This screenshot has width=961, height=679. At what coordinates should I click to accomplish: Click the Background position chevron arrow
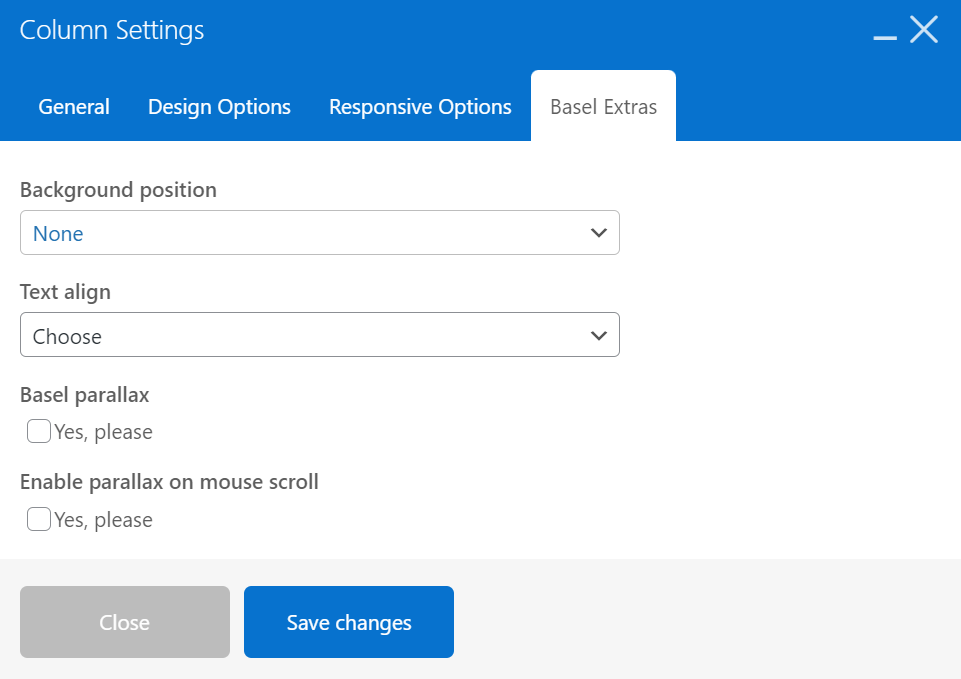click(x=598, y=232)
